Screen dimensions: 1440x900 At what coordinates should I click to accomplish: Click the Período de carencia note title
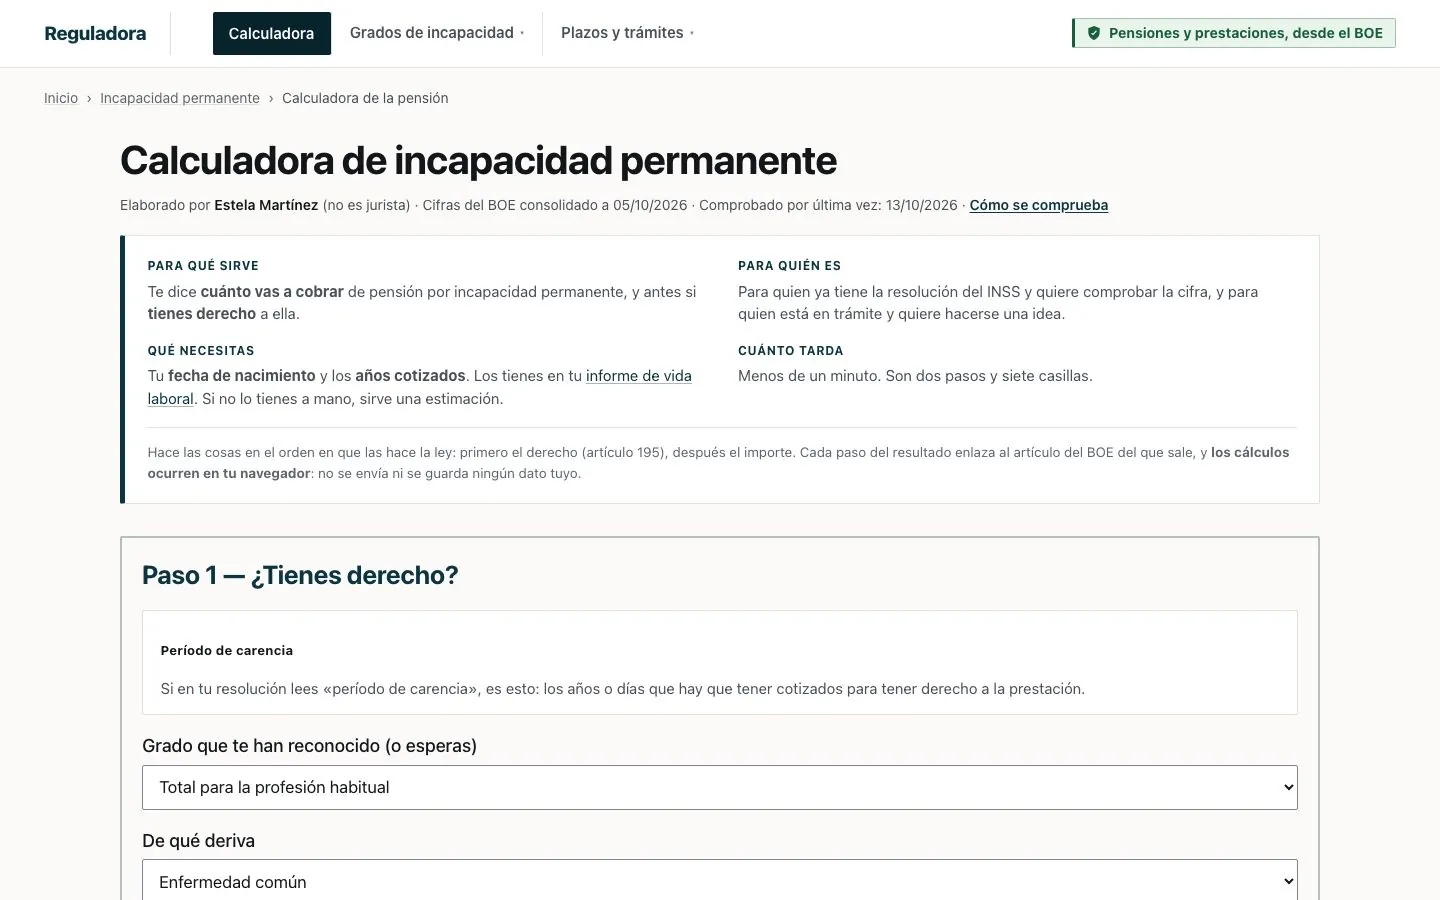(x=227, y=650)
